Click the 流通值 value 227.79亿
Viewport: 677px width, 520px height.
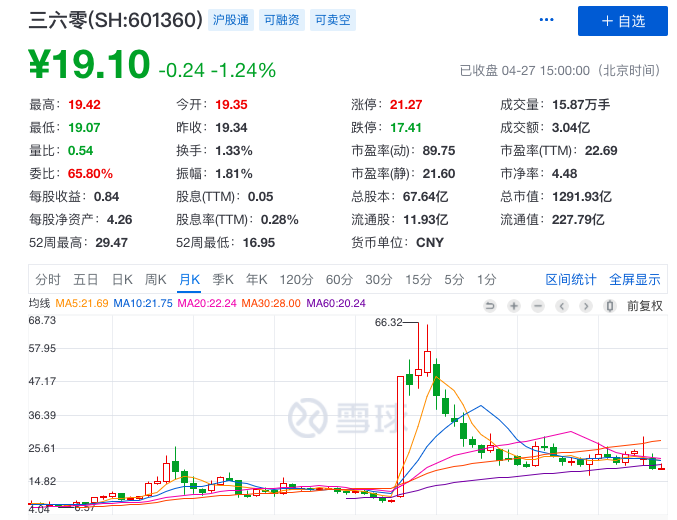578,220
